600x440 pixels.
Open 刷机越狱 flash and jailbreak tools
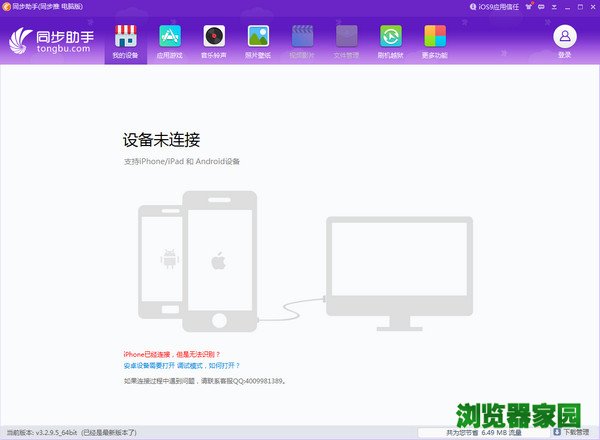(x=390, y=41)
